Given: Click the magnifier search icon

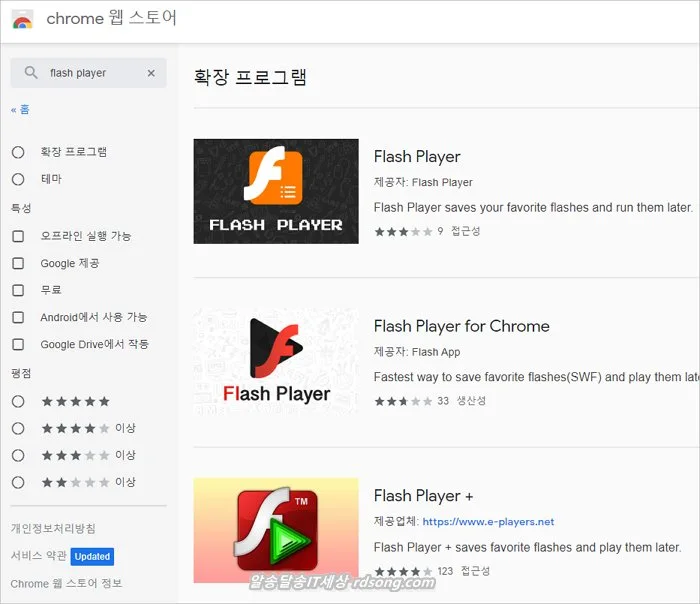Looking at the screenshot, I should [x=31, y=73].
